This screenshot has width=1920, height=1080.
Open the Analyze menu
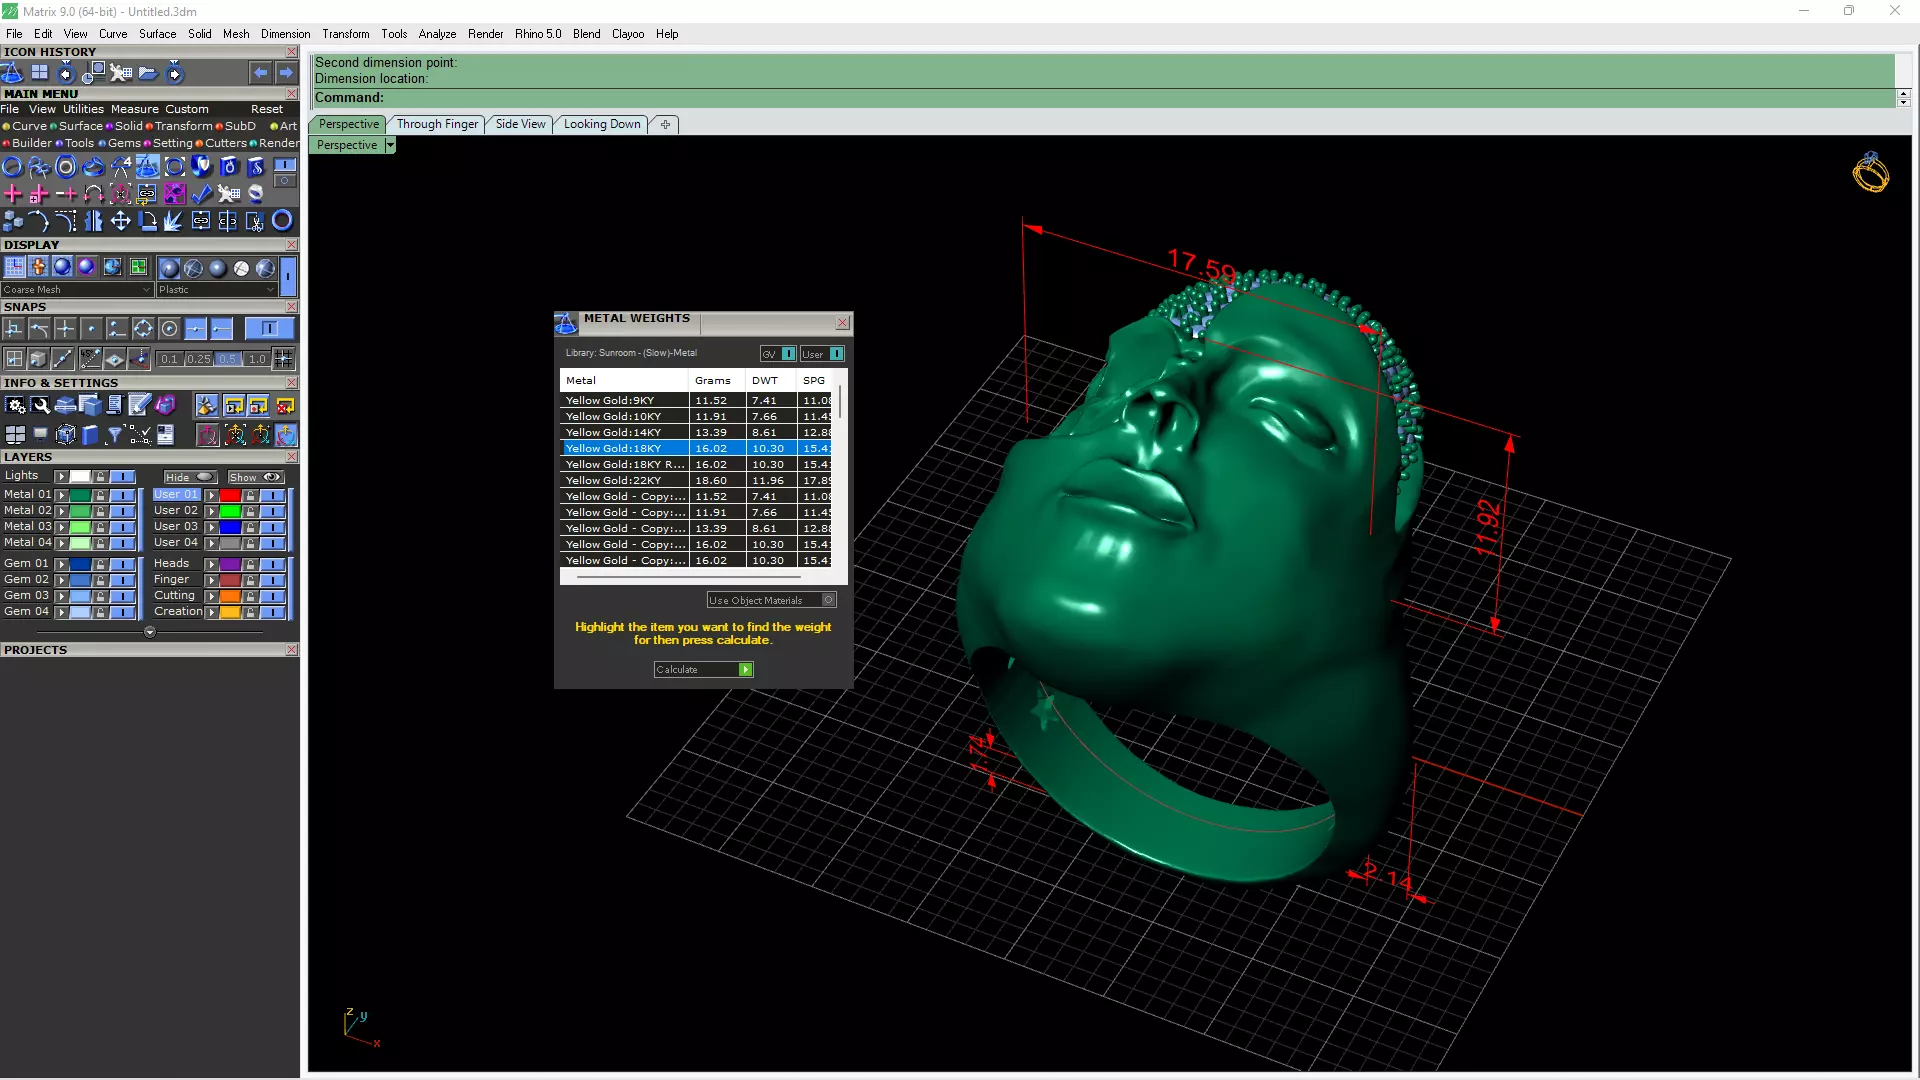coord(437,34)
